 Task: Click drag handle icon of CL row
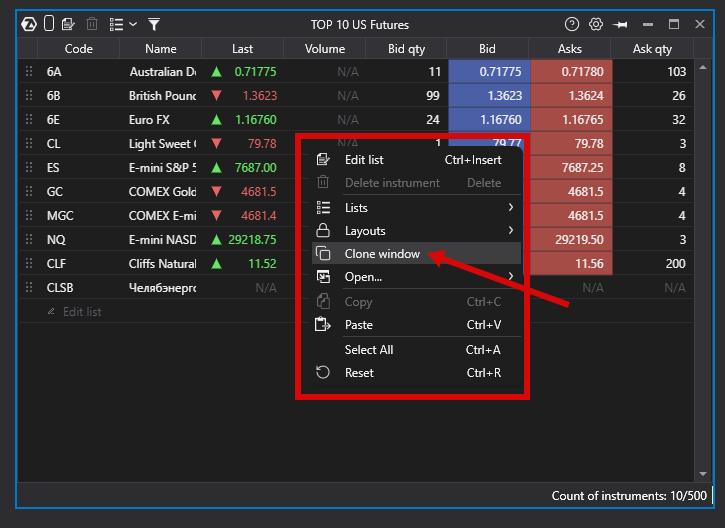pyautogui.click(x=29, y=143)
